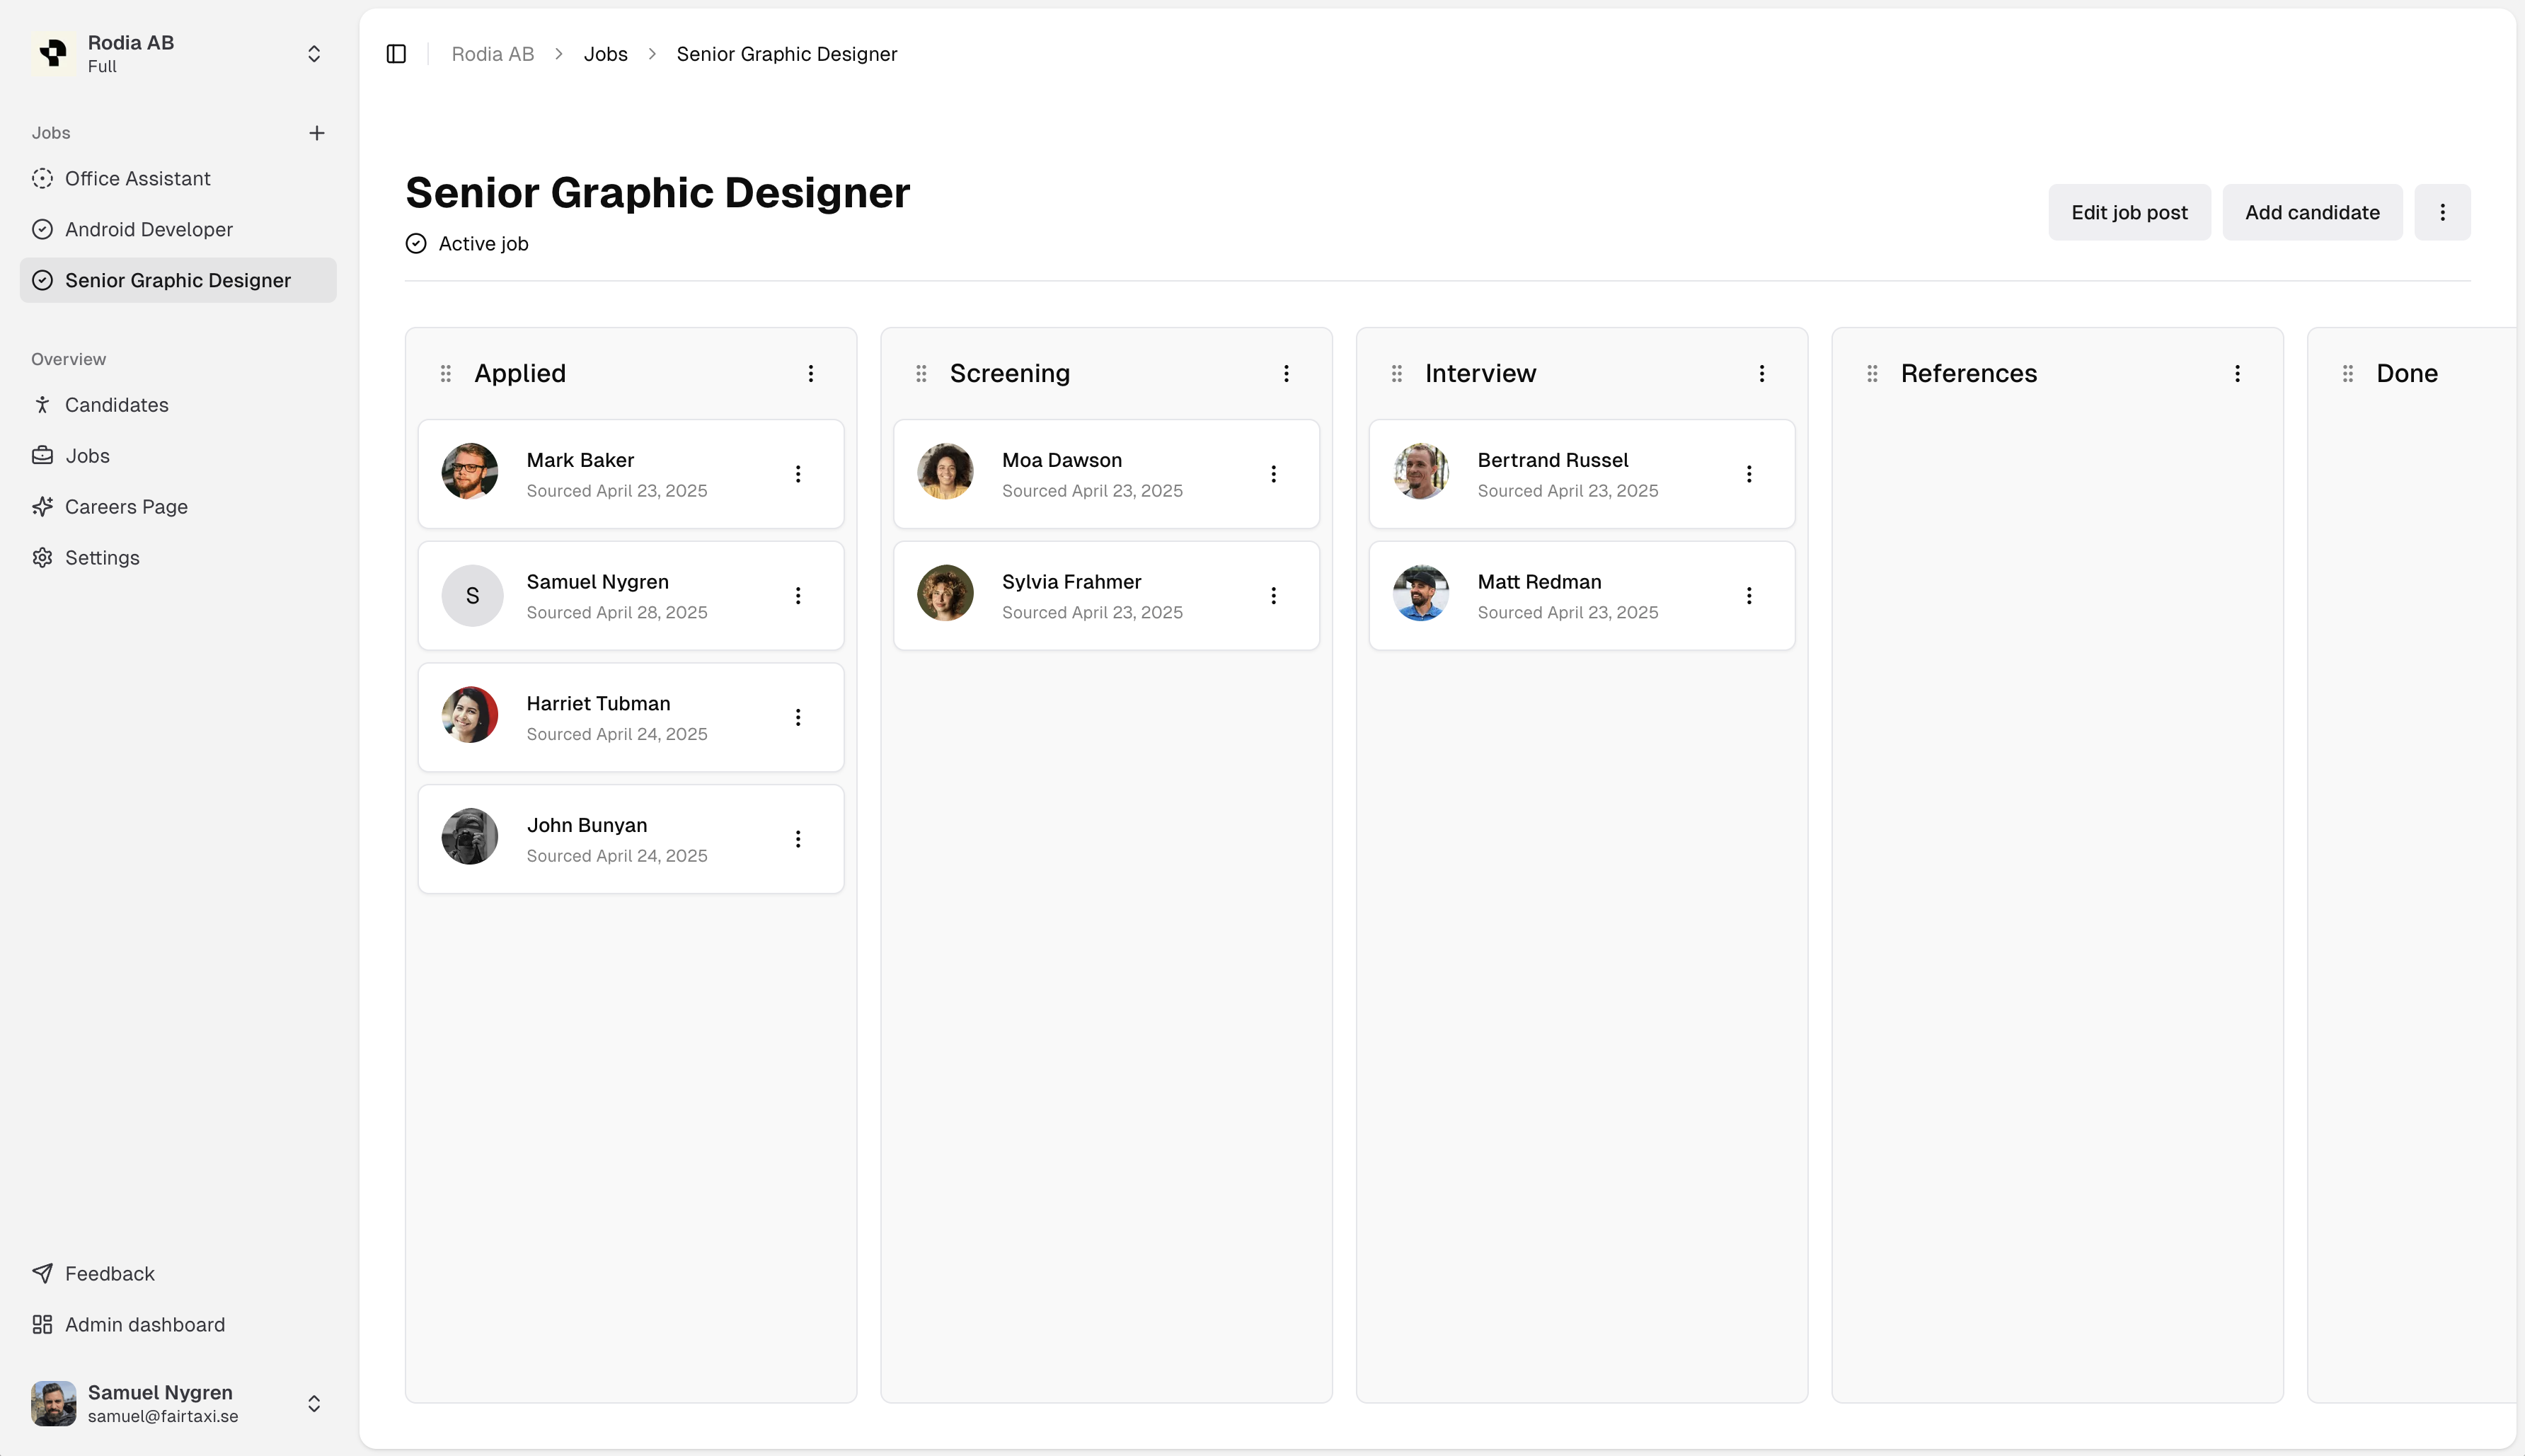
Task: Click the Add candidate button
Action: [2312, 212]
